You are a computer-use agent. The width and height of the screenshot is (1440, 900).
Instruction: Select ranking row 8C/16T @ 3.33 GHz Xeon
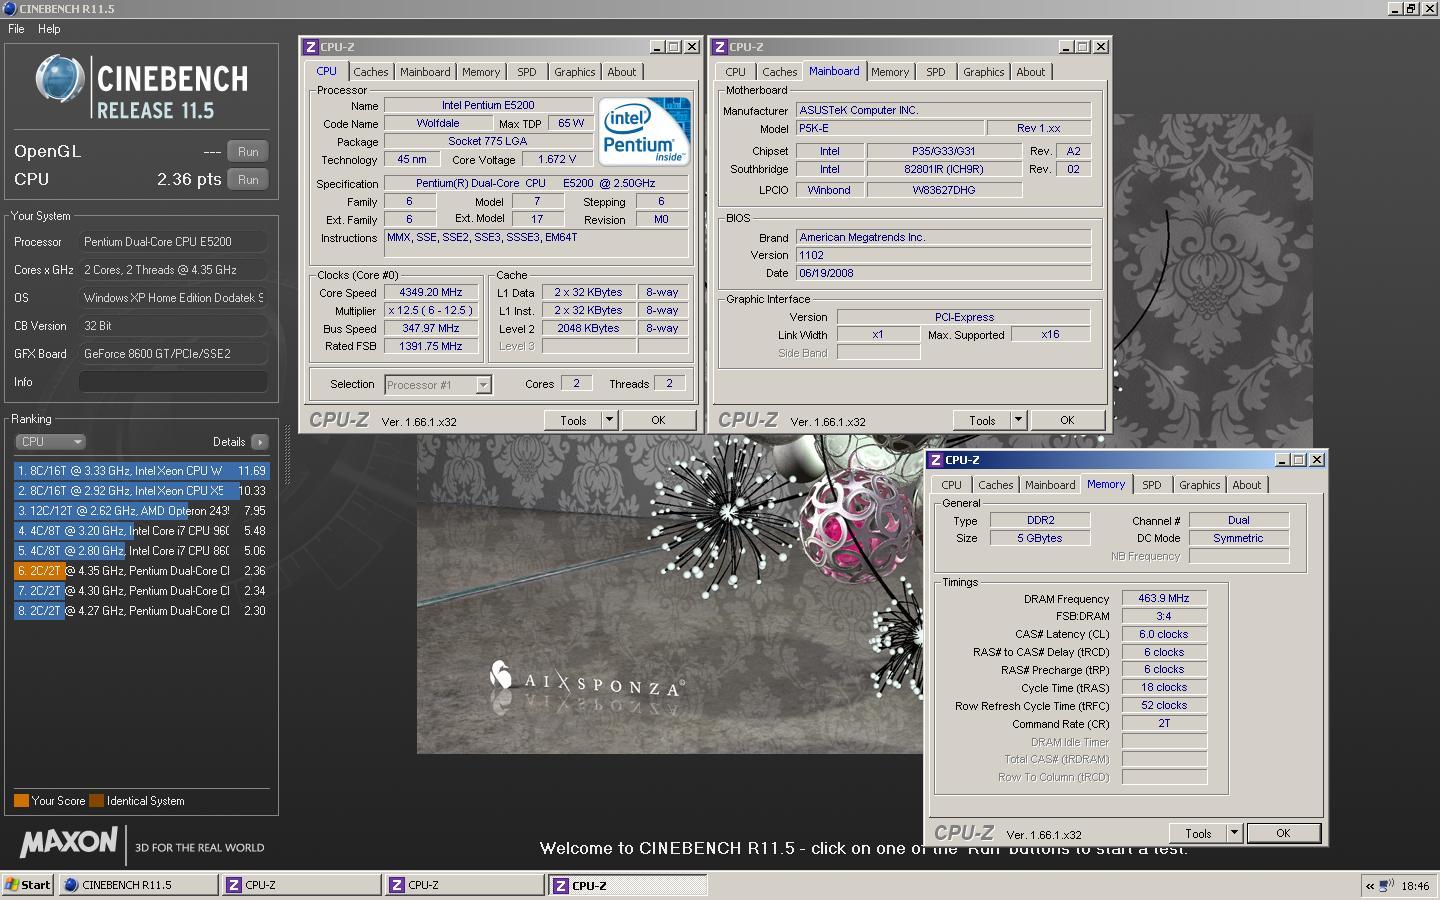pyautogui.click(x=141, y=470)
